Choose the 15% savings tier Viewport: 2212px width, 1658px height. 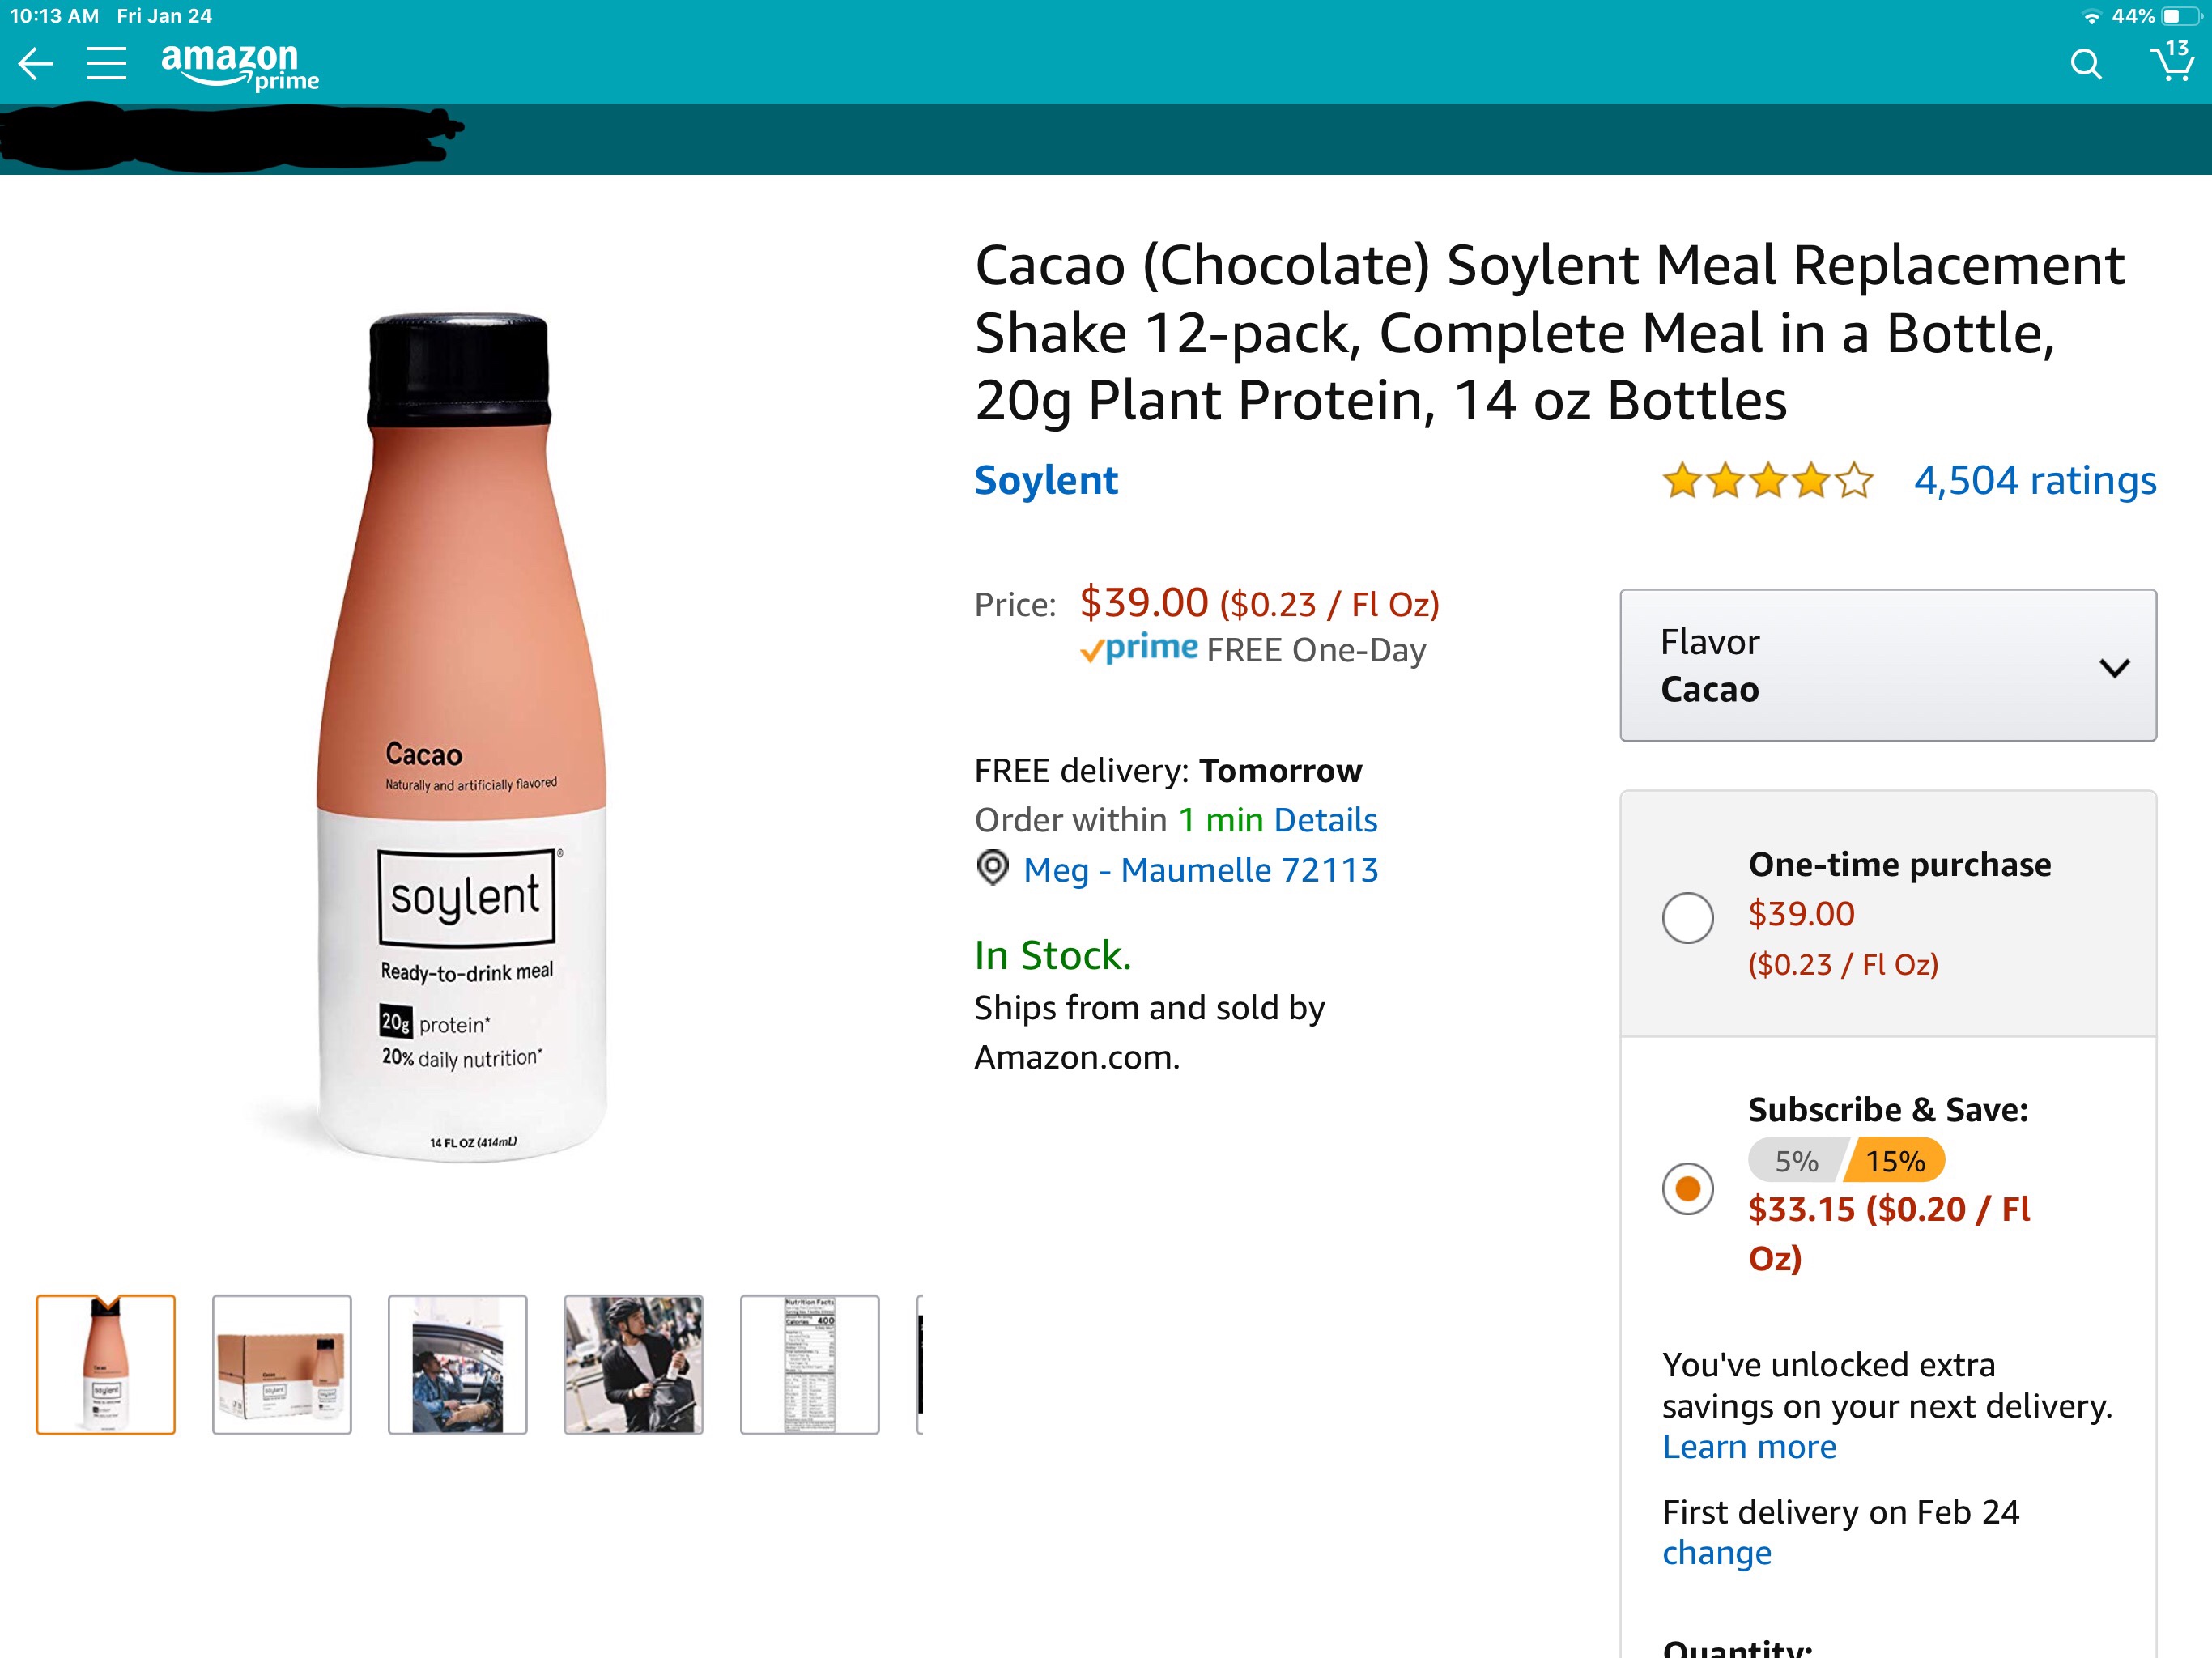tap(1894, 1161)
